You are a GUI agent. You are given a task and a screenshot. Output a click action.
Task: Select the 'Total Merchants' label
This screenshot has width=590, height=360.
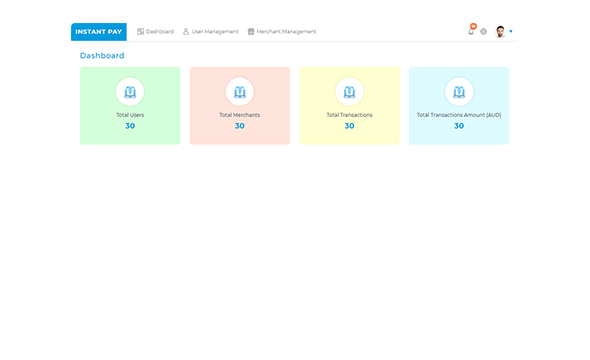pyautogui.click(x=240, y=115)
